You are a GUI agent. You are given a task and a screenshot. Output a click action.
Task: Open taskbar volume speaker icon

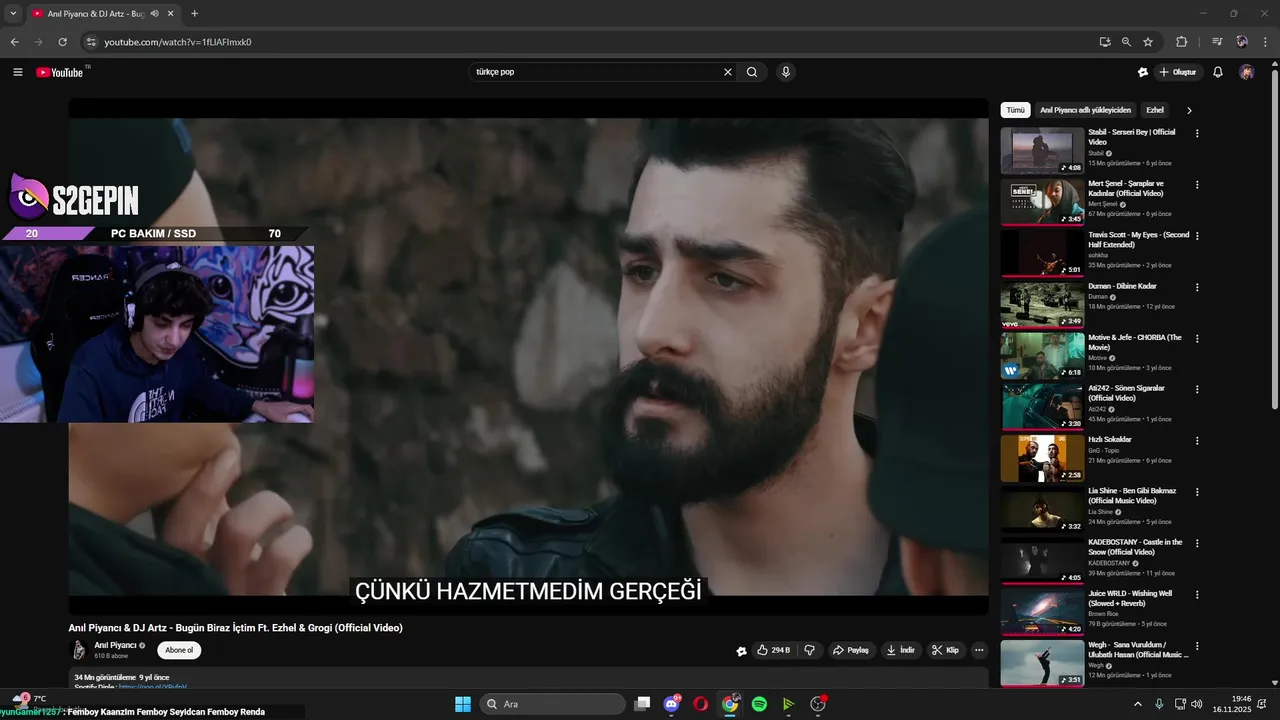[1197, 704]
